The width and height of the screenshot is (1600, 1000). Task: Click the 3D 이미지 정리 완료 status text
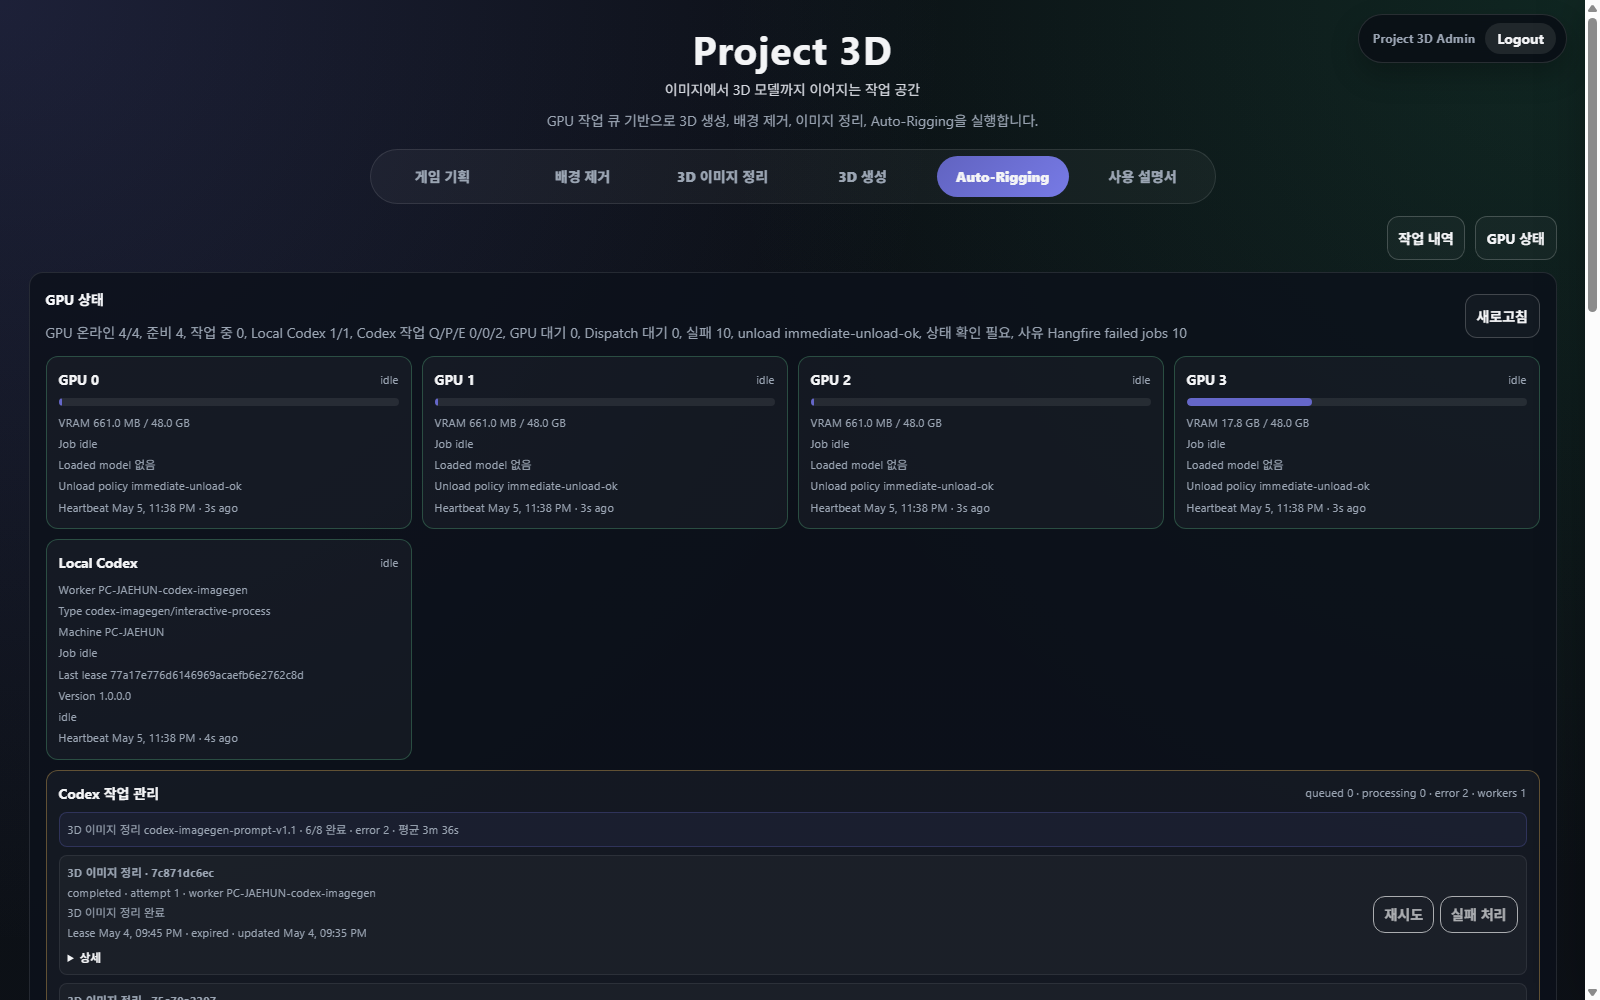point(116,913)
